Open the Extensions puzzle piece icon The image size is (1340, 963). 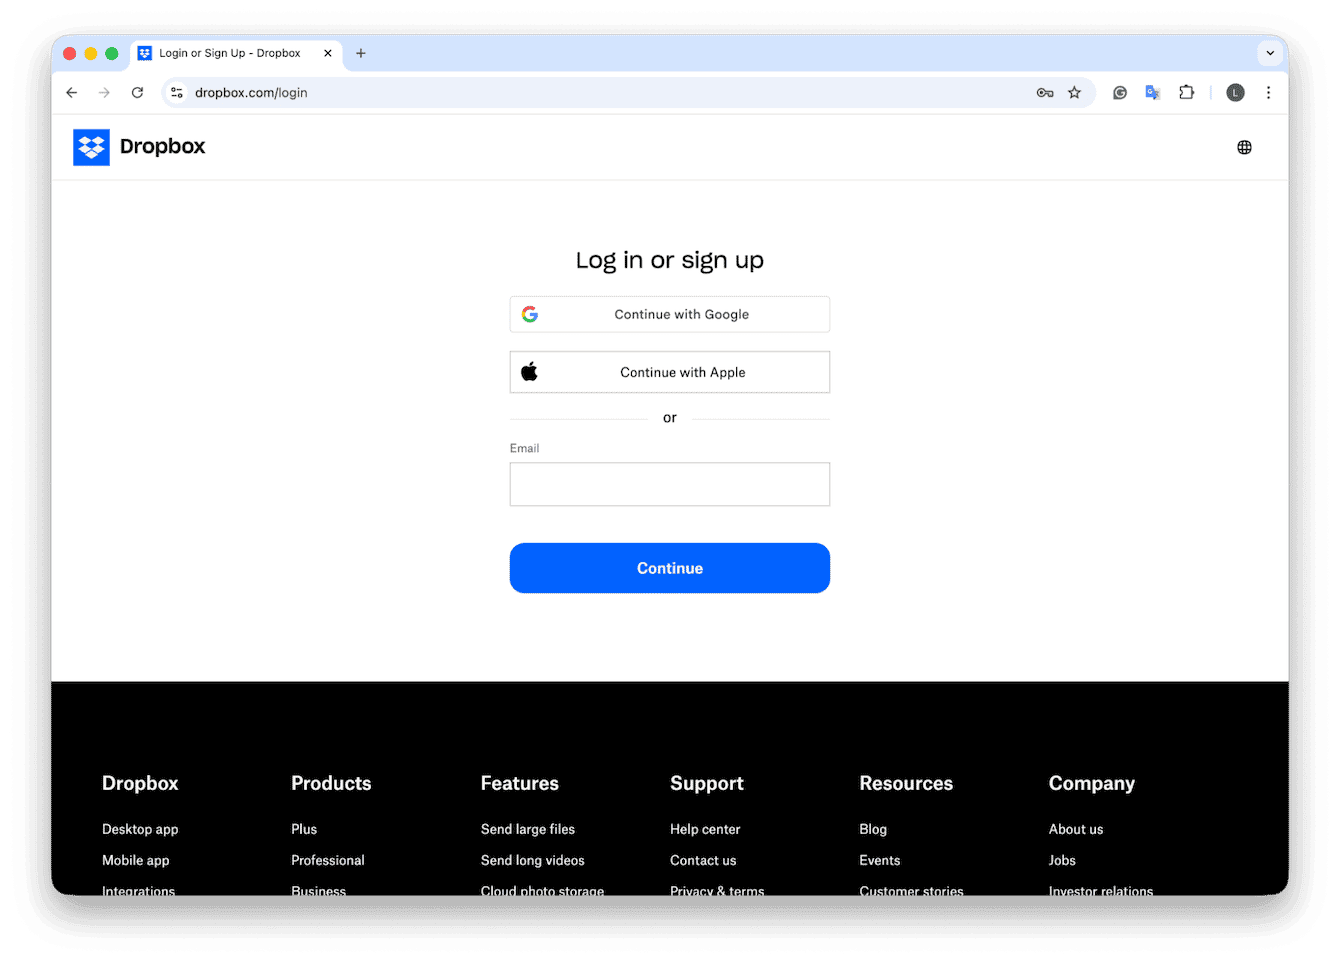pos(1187,92)
